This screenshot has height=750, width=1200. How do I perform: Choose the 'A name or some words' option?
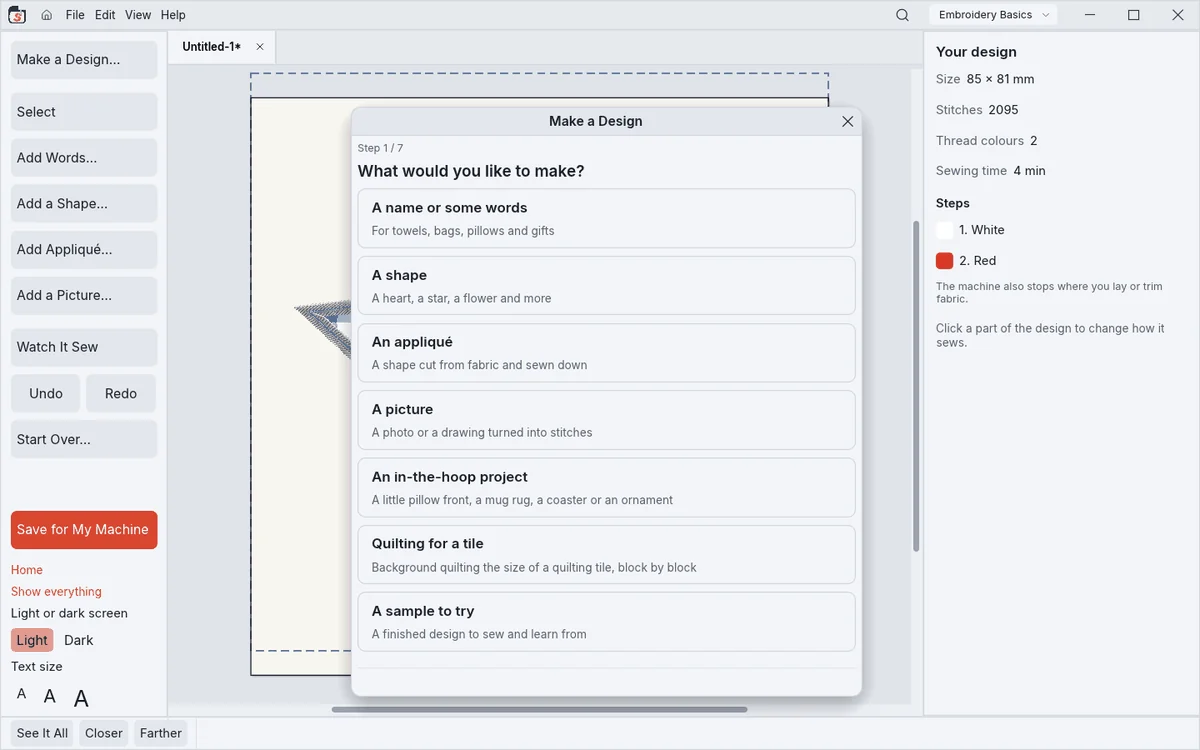pos(606,218)
